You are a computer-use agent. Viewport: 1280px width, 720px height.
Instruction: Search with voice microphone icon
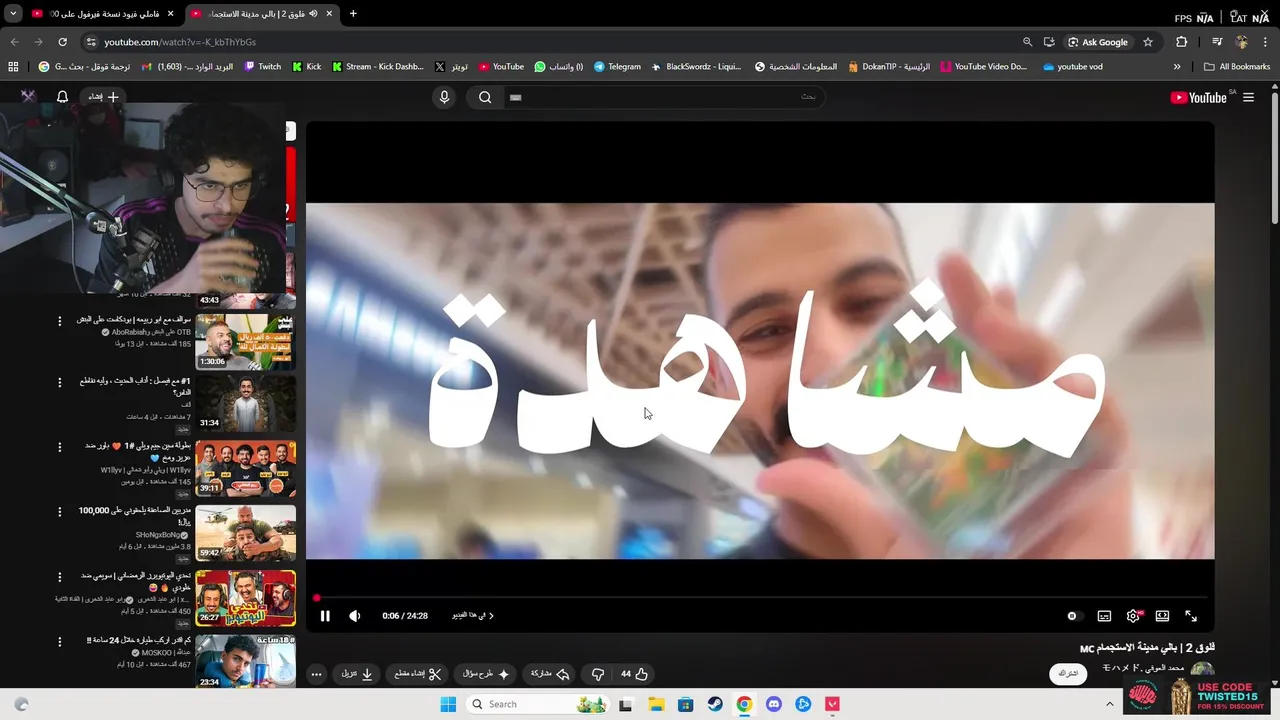(445, 97)
